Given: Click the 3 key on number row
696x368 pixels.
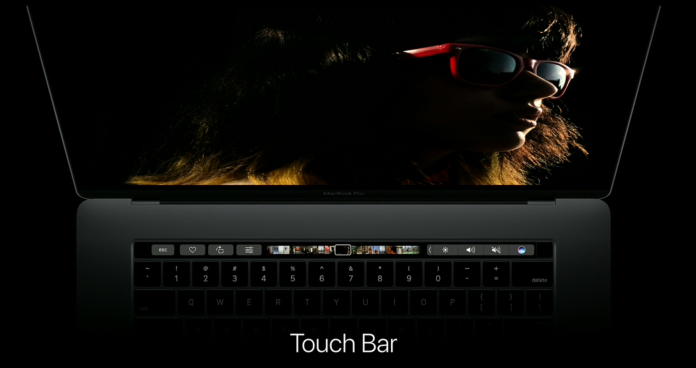Looking at the screenshot, I should [234, 274].
